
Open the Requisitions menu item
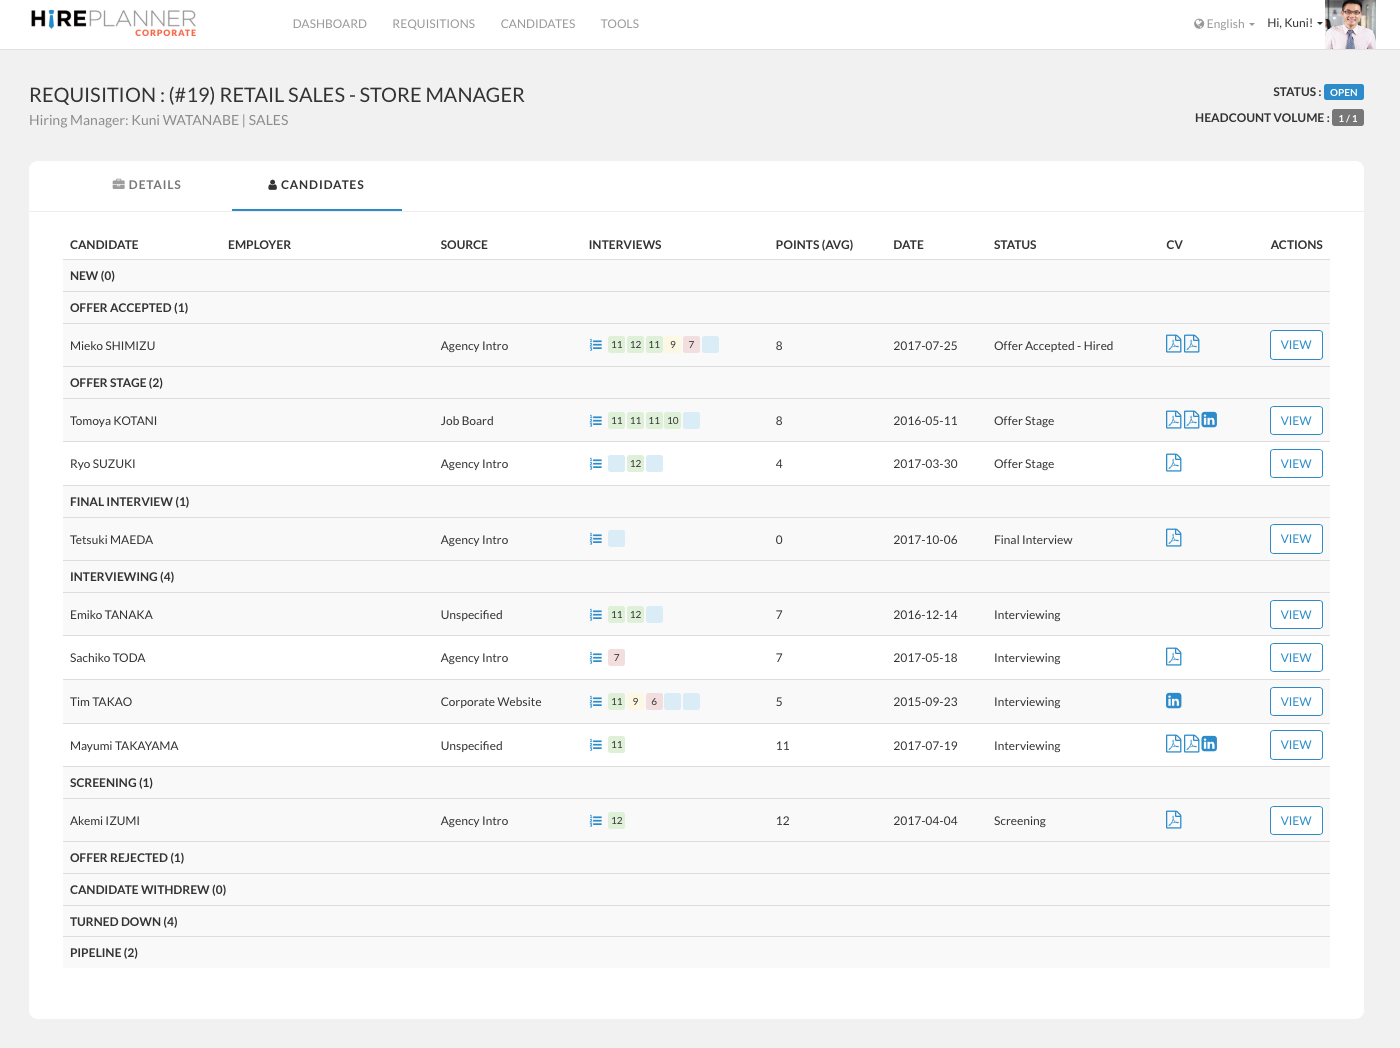433,24
